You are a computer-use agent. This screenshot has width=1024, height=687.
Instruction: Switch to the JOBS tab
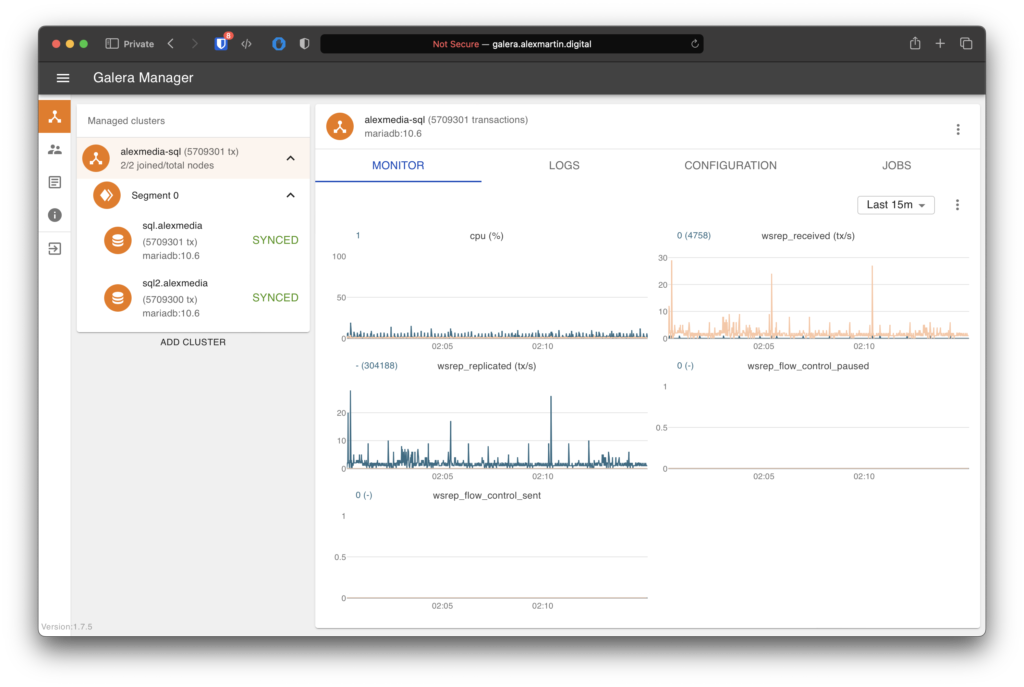click(x=896, y=165)
